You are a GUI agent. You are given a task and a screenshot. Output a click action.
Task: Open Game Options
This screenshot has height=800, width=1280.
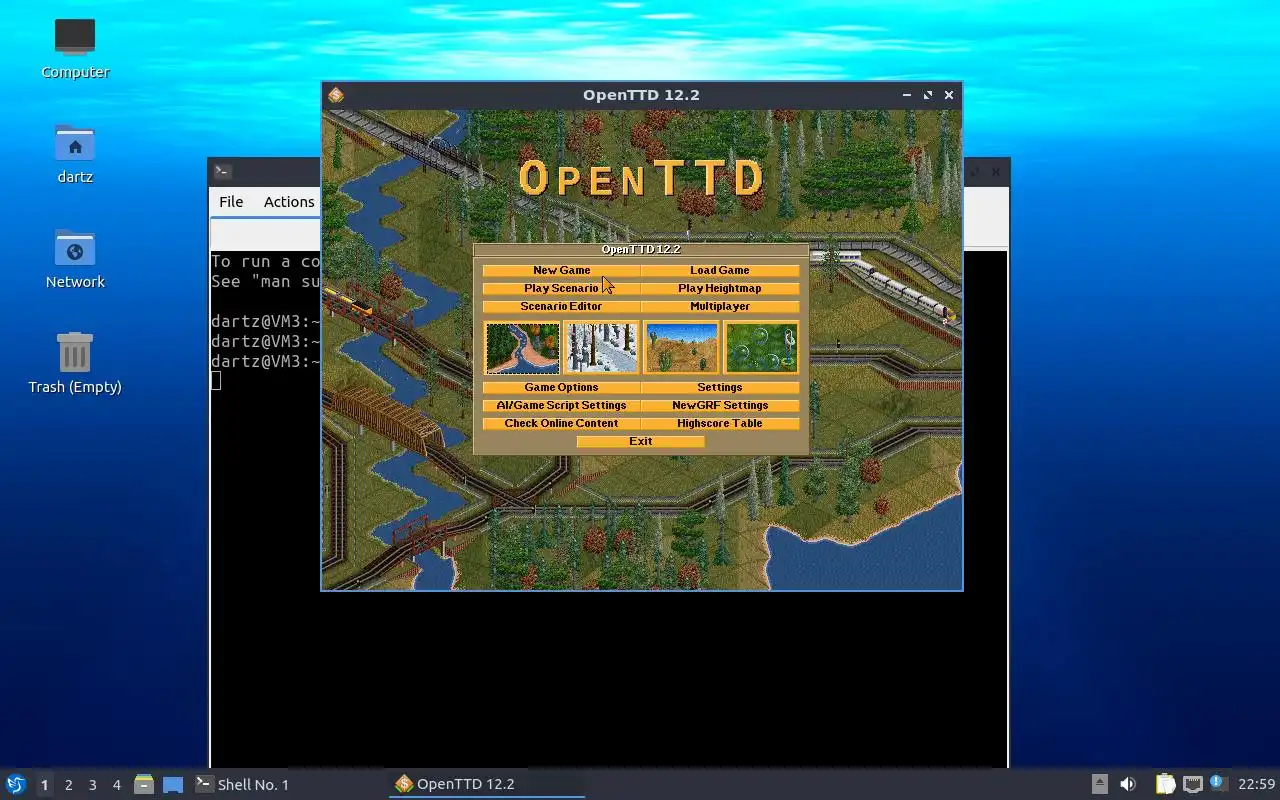pyautogui.click(x=561, y=387)
